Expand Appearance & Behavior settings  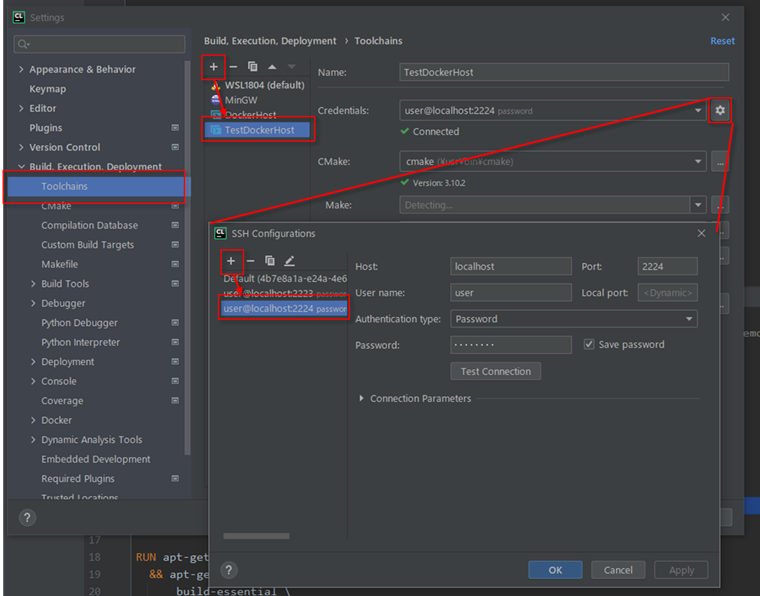point(21,69)
